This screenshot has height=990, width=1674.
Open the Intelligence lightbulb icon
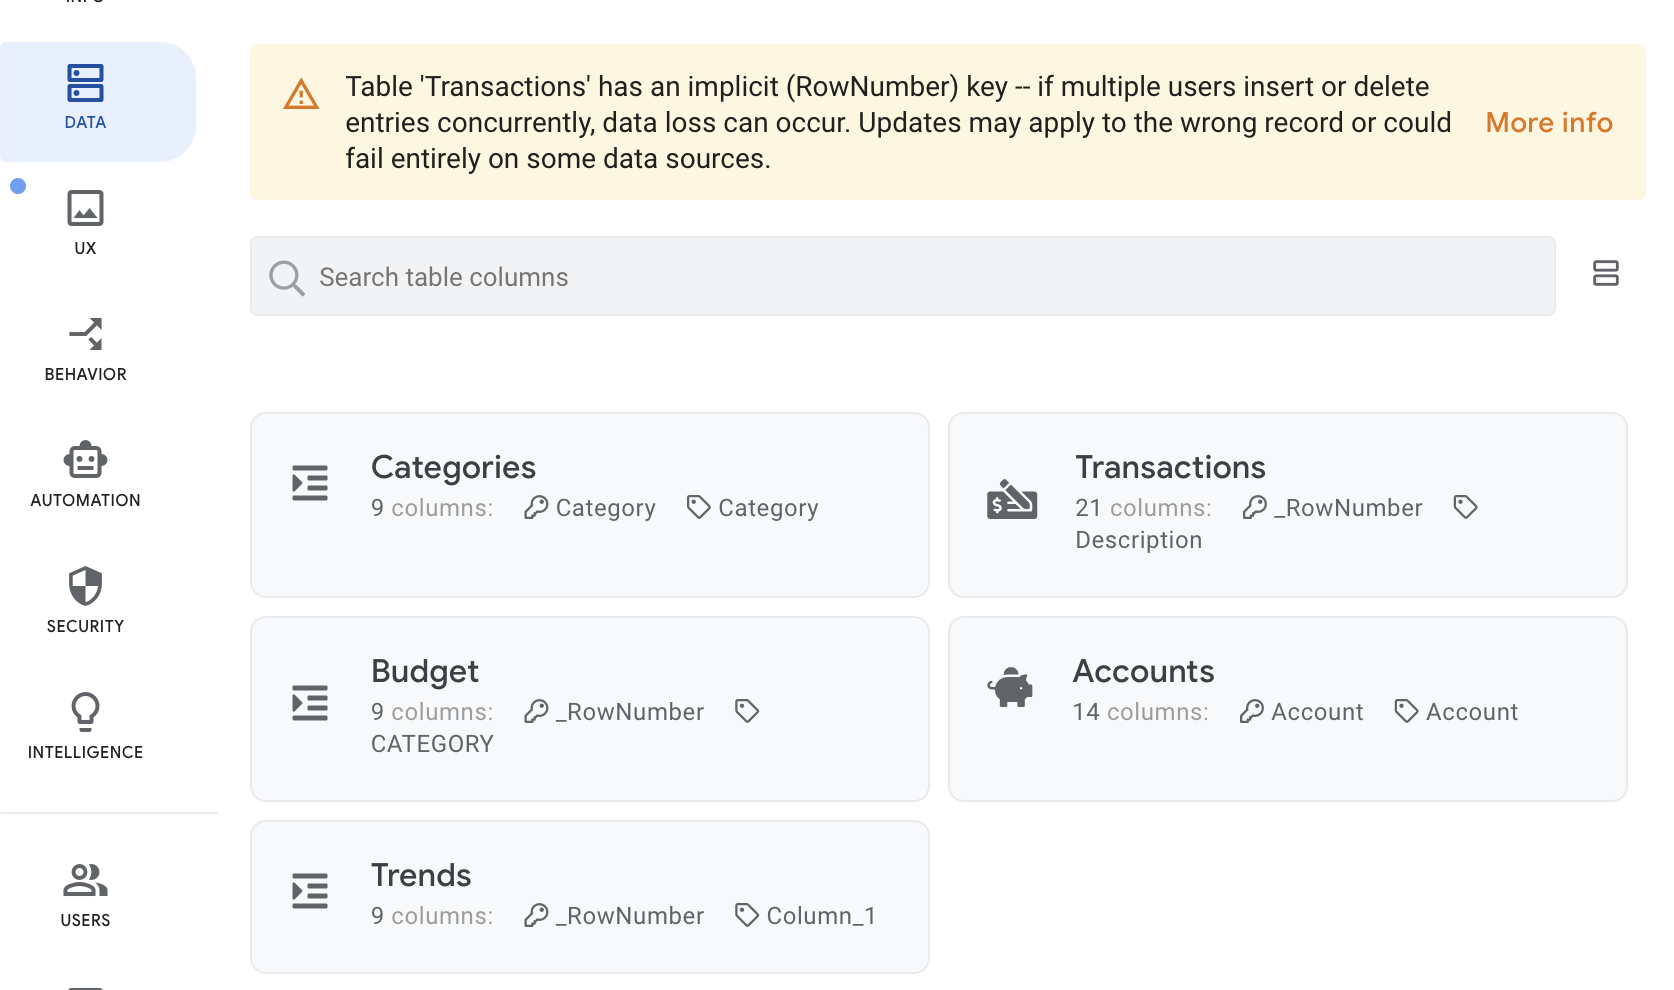[x=86, y=712]
